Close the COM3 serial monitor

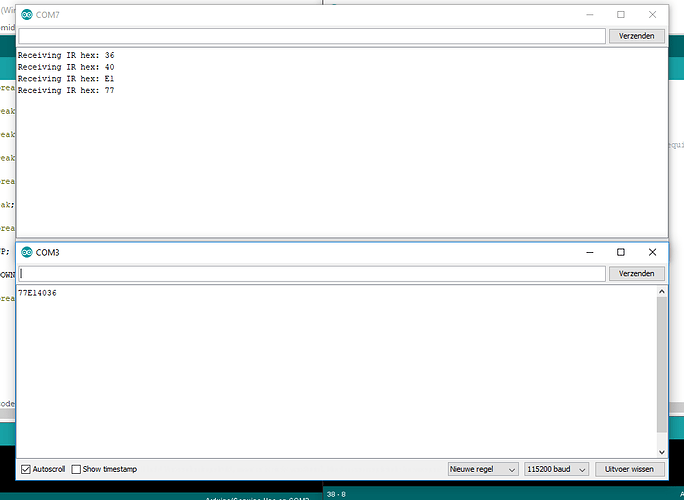(x=652, y=252)
